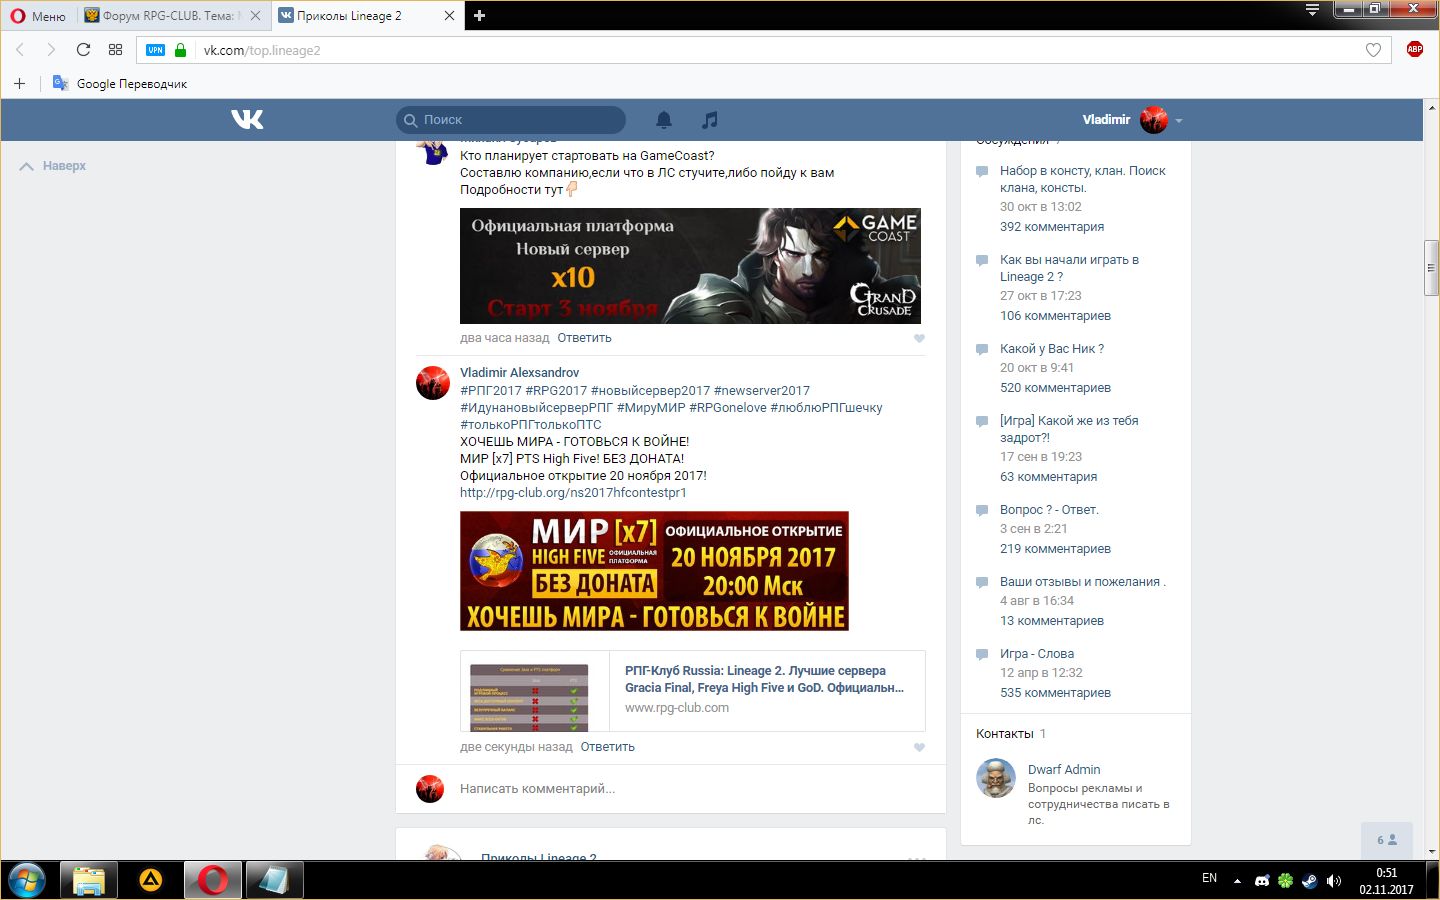Like Vladimir Alexsandrov's comment with heart
Screen dimensions: 1440x900
919,747
